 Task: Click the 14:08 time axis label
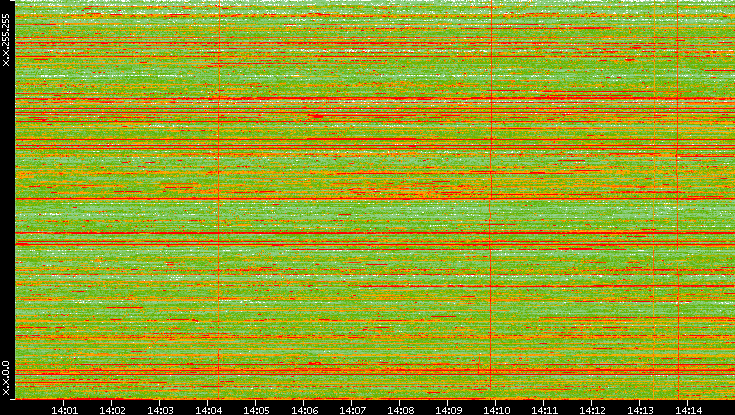click(401, 410)
